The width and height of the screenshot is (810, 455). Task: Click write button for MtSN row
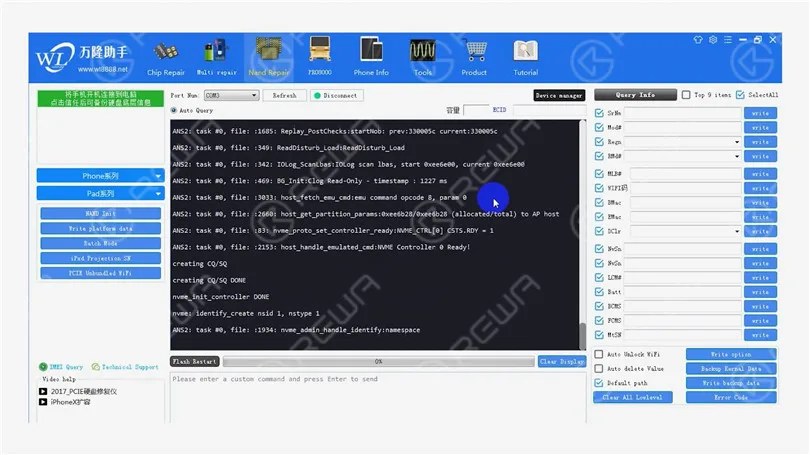760,335
